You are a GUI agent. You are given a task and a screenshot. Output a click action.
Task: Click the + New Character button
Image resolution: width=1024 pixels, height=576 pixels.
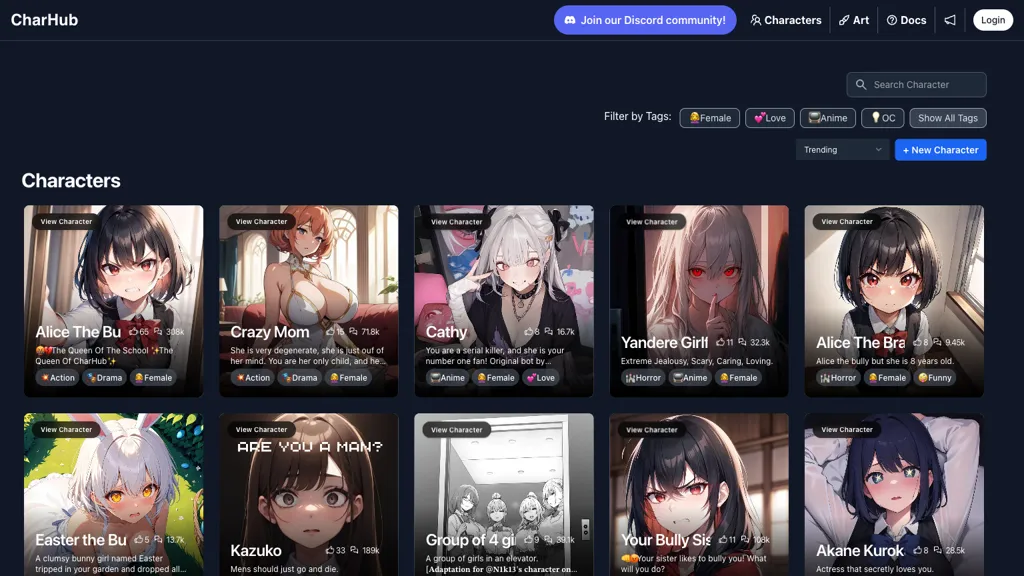coord(940,150)
